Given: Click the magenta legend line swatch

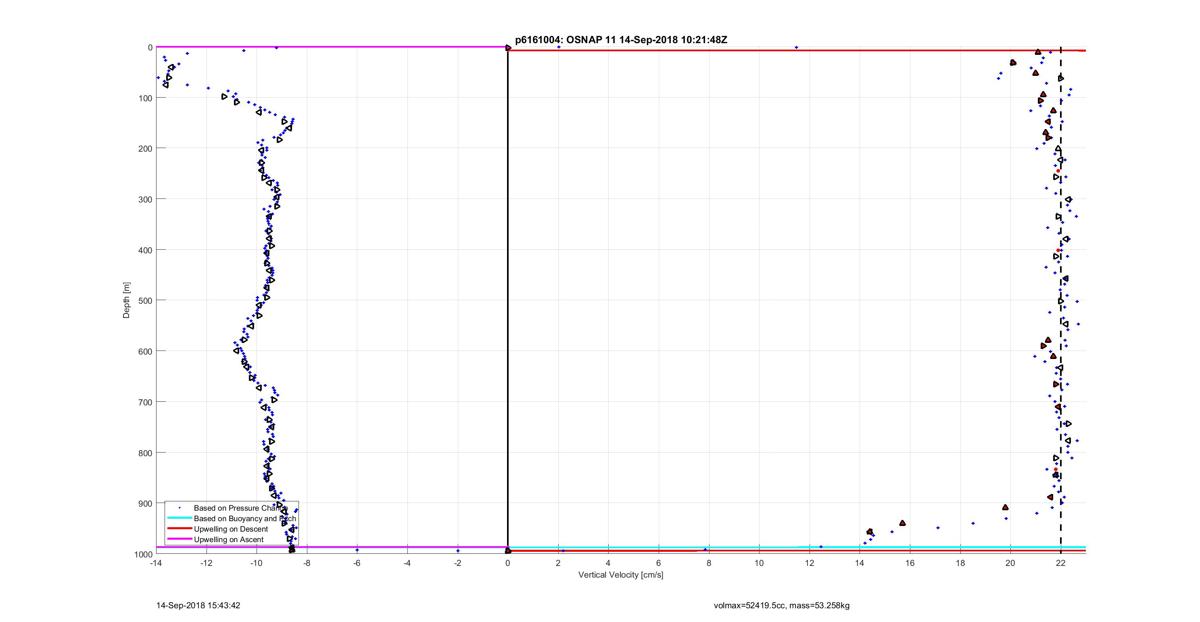Looking at the screenshot, I should point(179,539).
